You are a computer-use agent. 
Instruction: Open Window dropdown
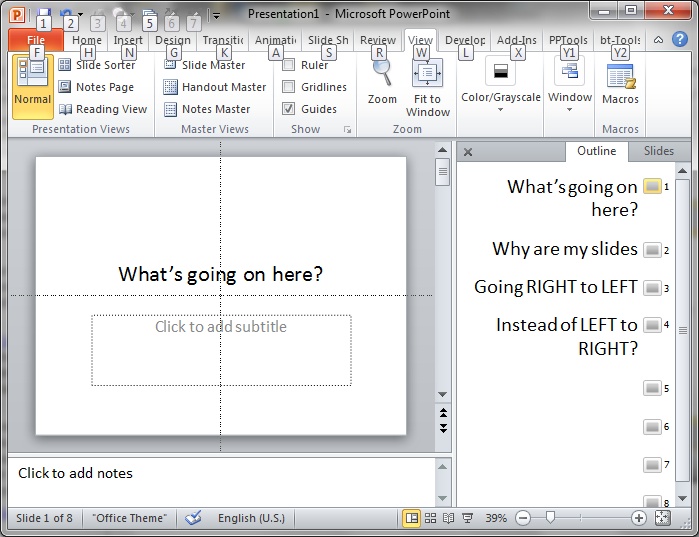[x=570, y=85]
